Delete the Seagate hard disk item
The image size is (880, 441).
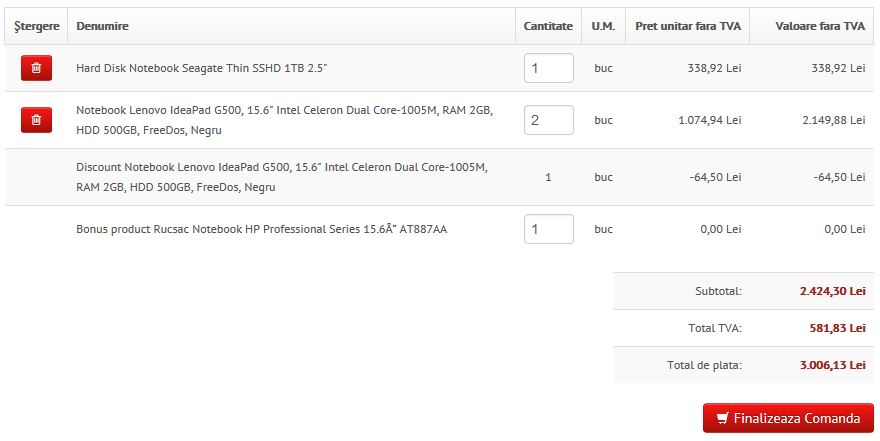pos(36,68)
